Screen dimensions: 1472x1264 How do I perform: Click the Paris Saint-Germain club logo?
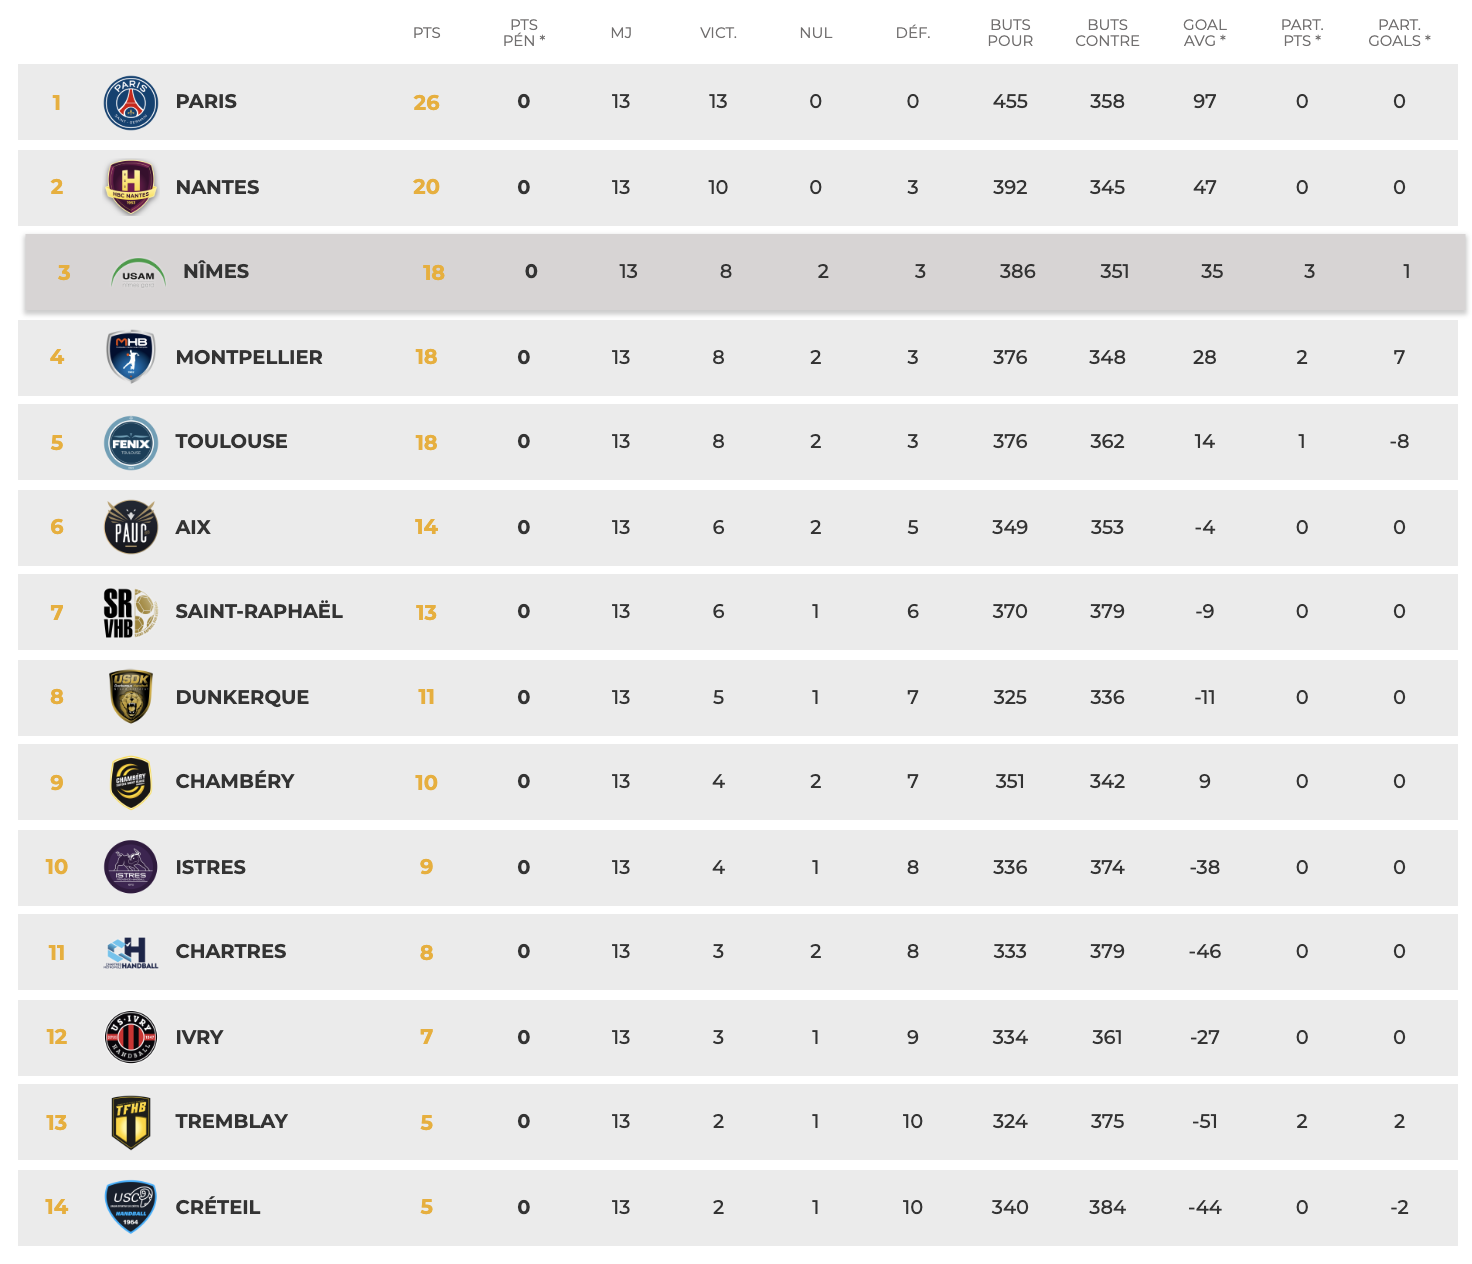[x=131, y=103]
